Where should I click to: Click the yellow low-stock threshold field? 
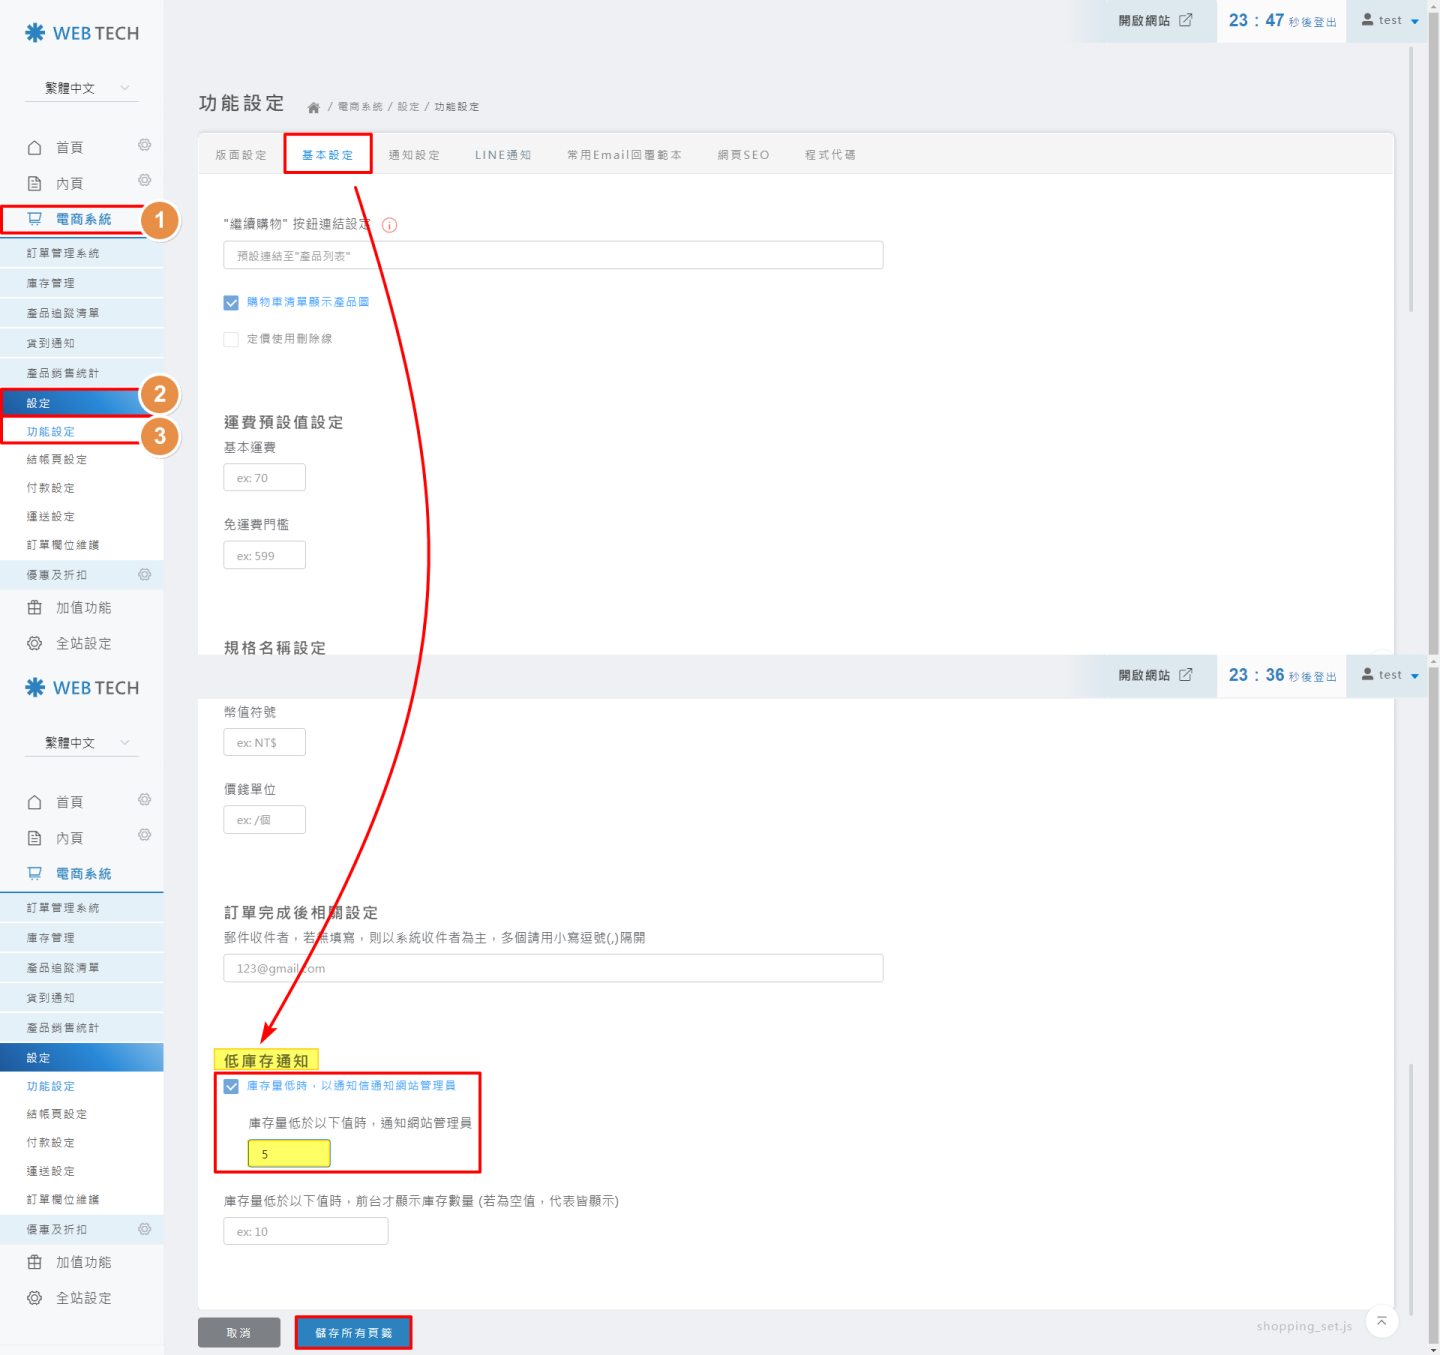(289, 1154)
